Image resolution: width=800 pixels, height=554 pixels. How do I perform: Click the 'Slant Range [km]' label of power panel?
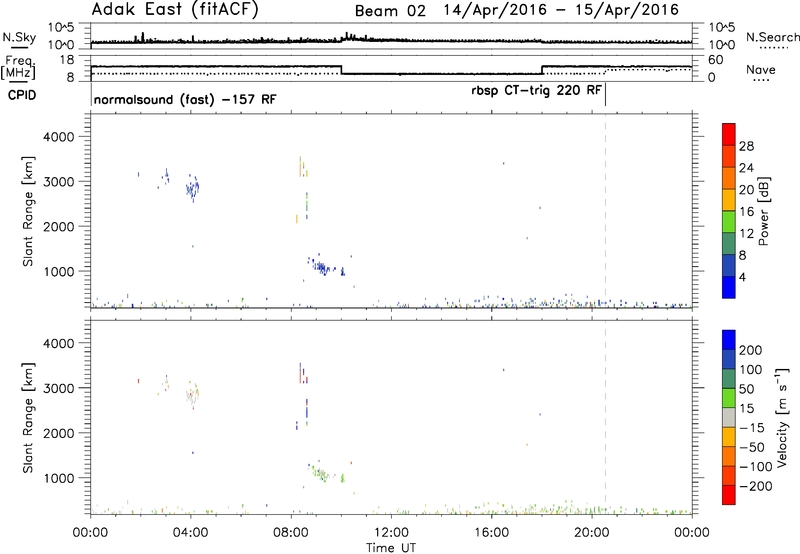29,211
